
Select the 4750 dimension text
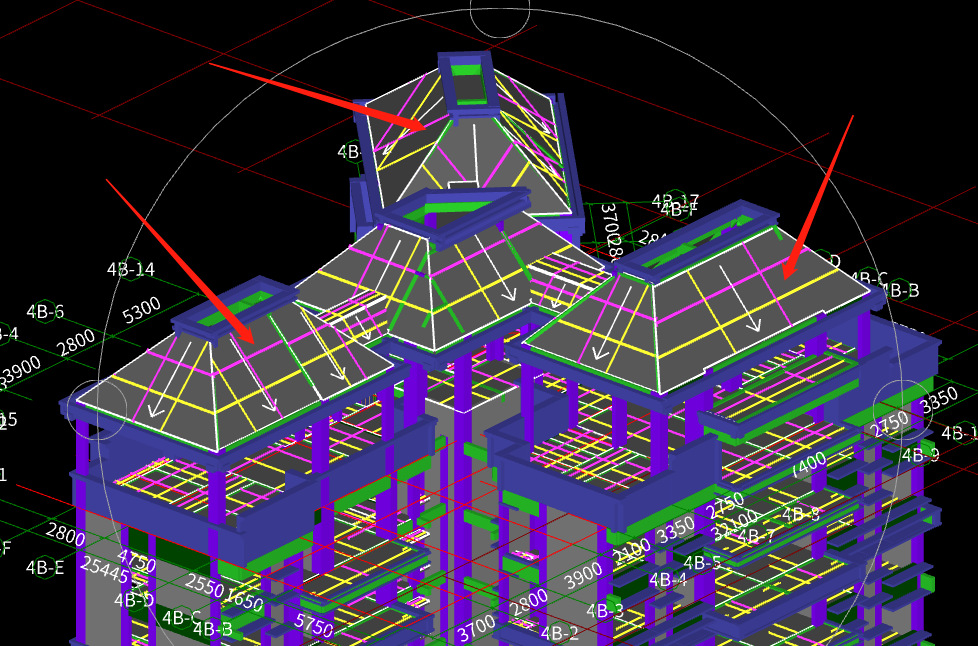point(136,560)
